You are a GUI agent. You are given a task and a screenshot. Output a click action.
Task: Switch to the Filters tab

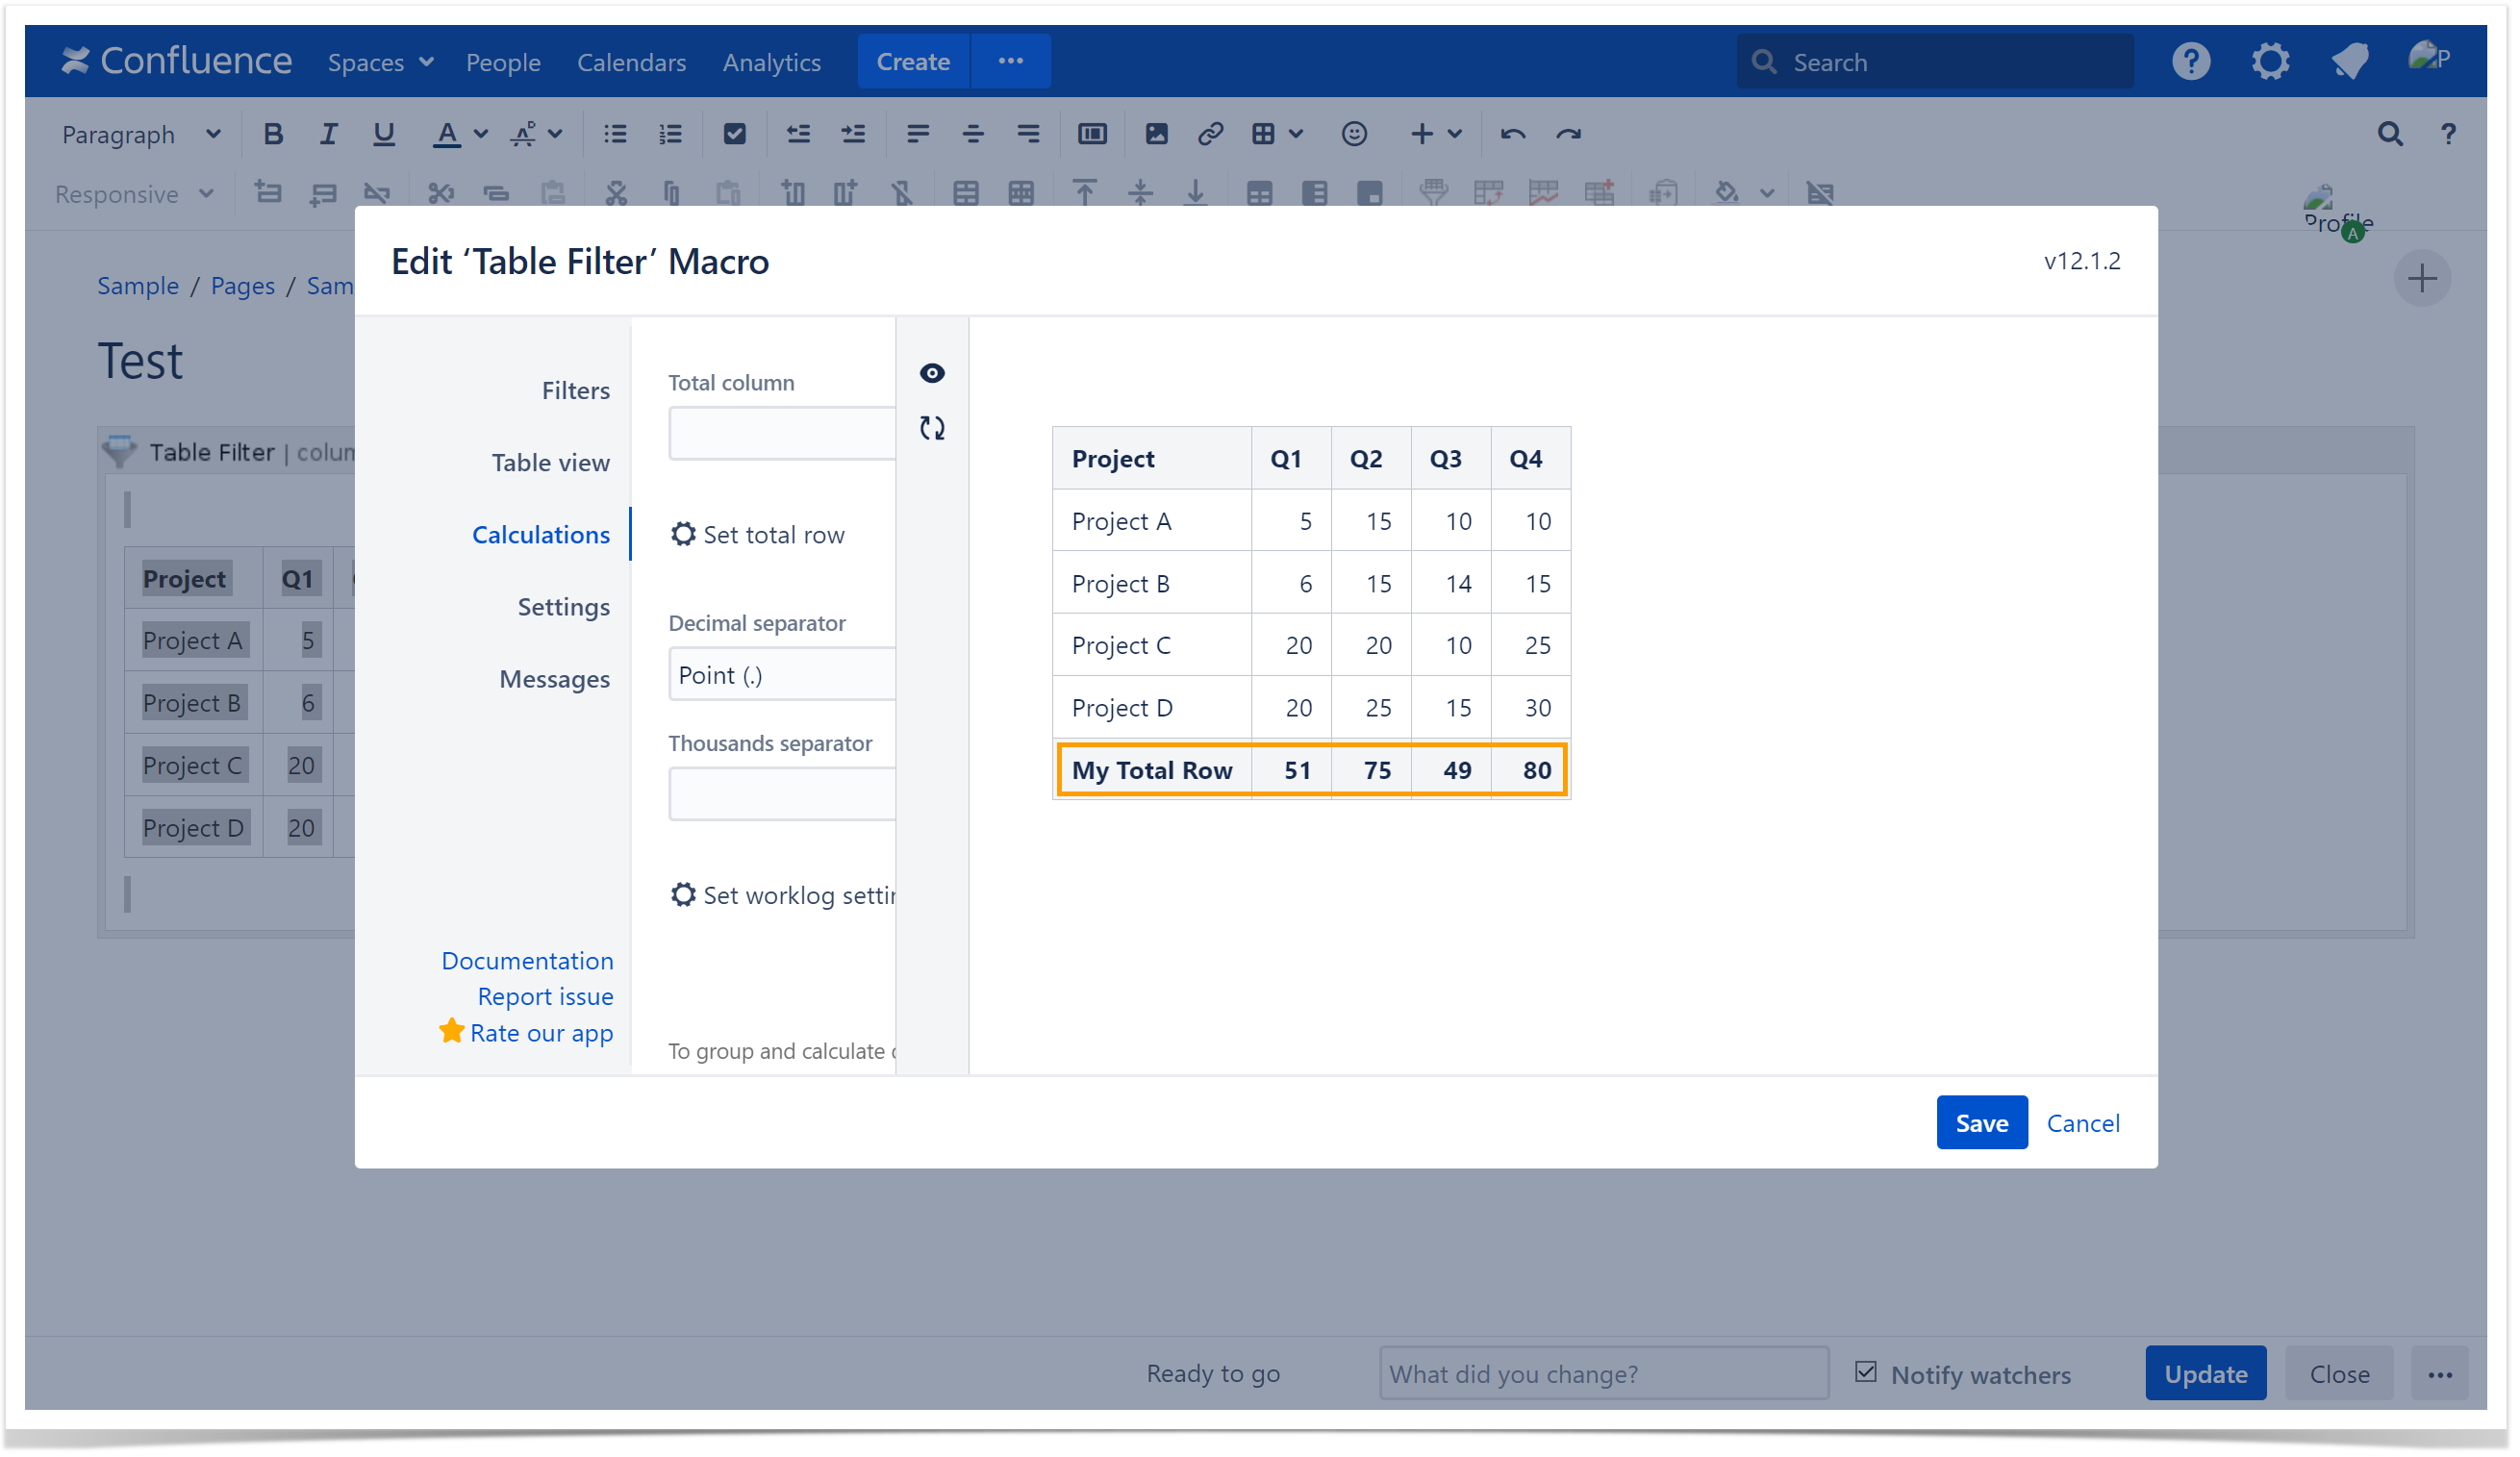575,390
